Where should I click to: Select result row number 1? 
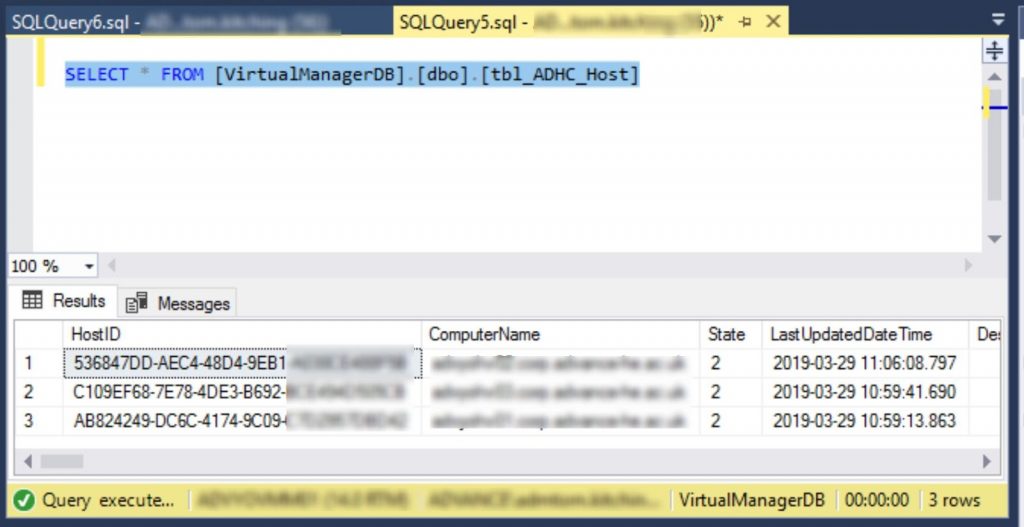click(x=39, y=363)
